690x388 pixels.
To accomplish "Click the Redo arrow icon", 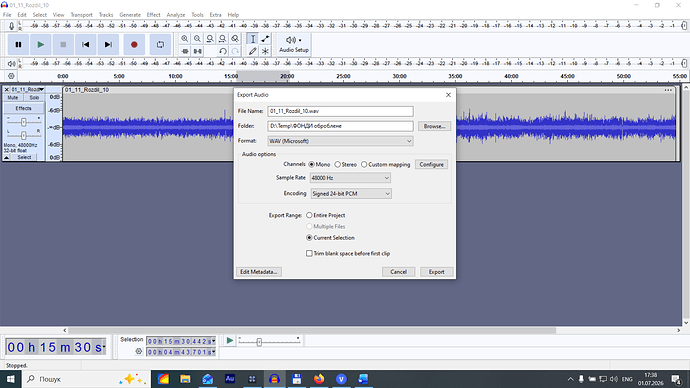I will tap(235, 51).
